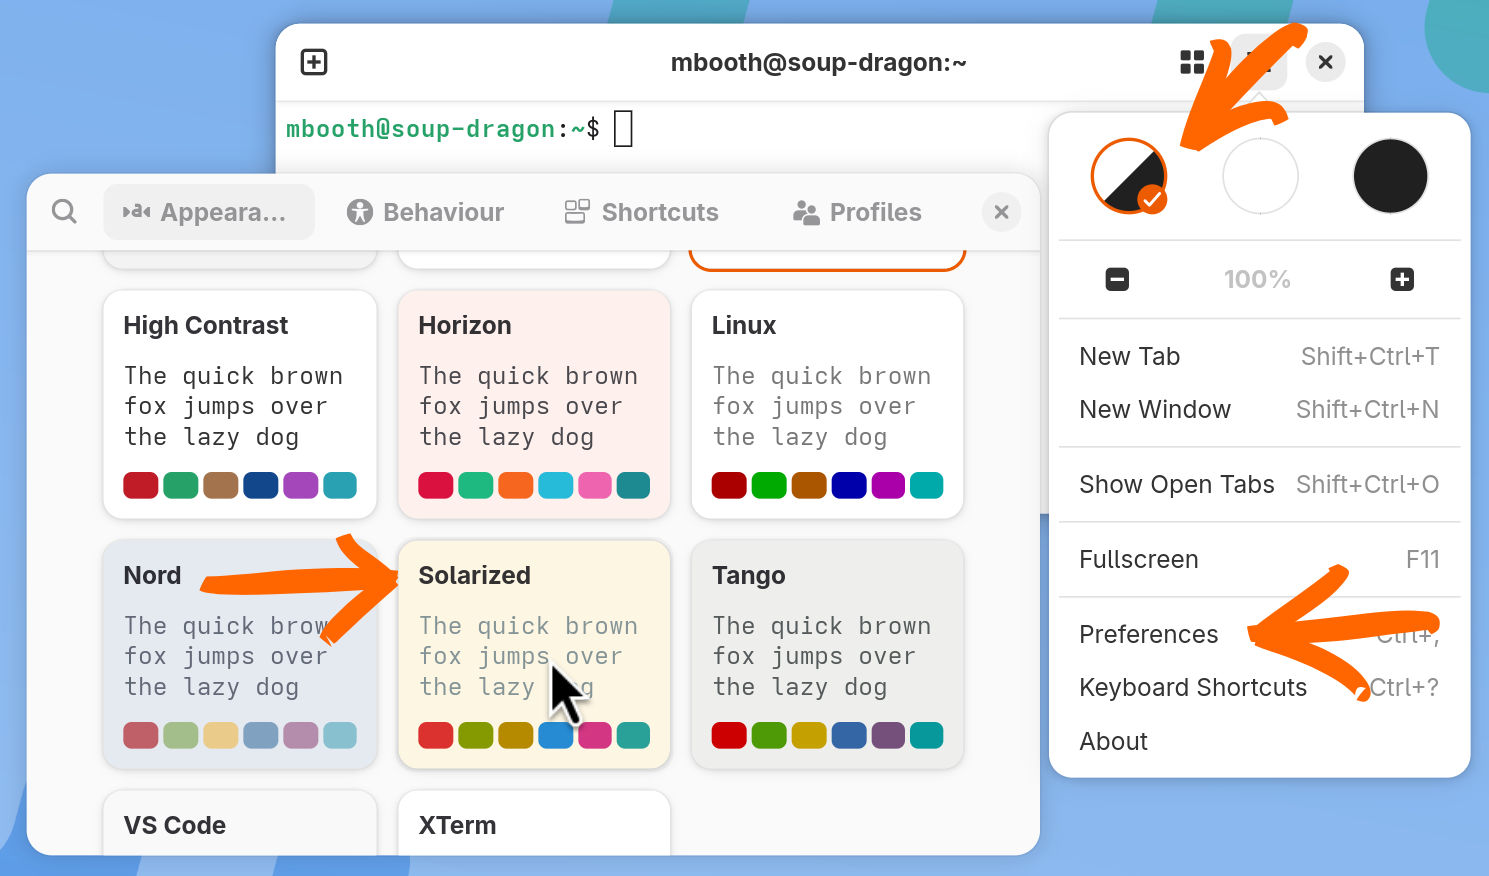Image resolution: width=1489 pixels, height=876 pixels.
Task: Select the VS Code palette card
Action: click(240, 823)
